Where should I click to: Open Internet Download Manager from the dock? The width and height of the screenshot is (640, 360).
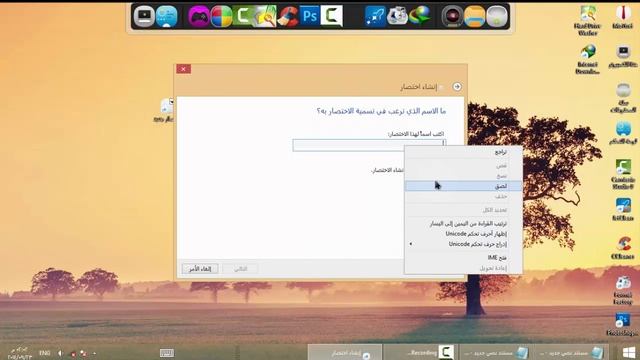click(420, 17)
